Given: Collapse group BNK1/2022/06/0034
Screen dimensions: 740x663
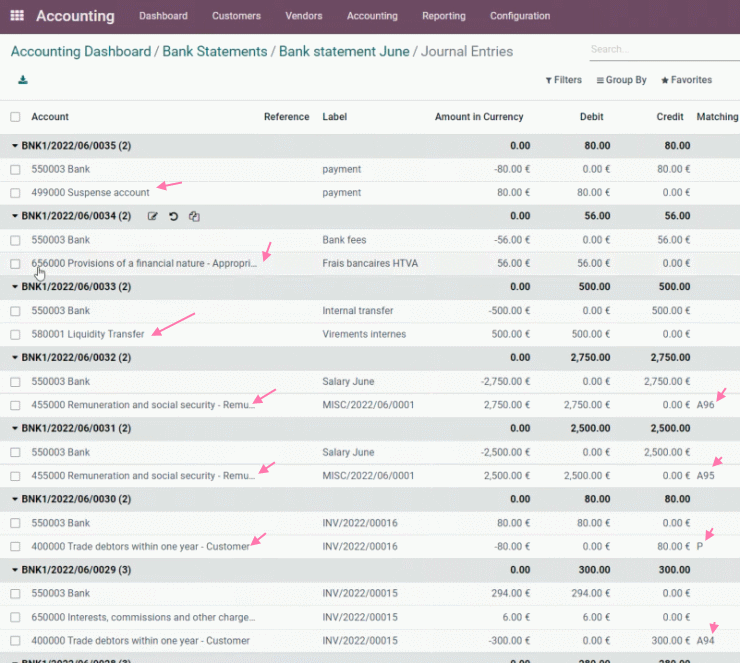Looking at the screenshot, I should pyautogui.click(x=15, y=216).
